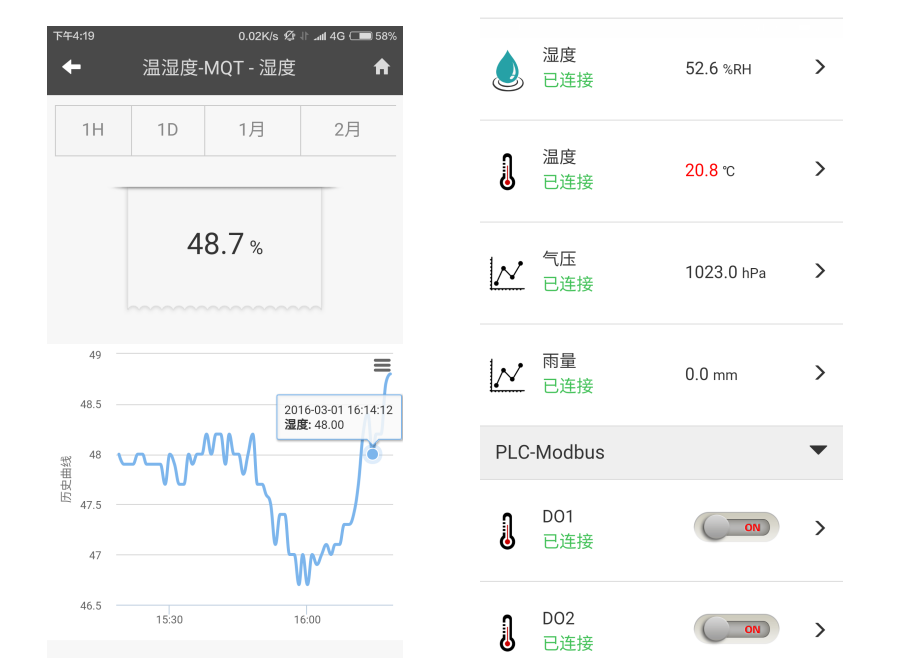
Task: Collapse the PLC-Modbus section
Action: [818, 451]
